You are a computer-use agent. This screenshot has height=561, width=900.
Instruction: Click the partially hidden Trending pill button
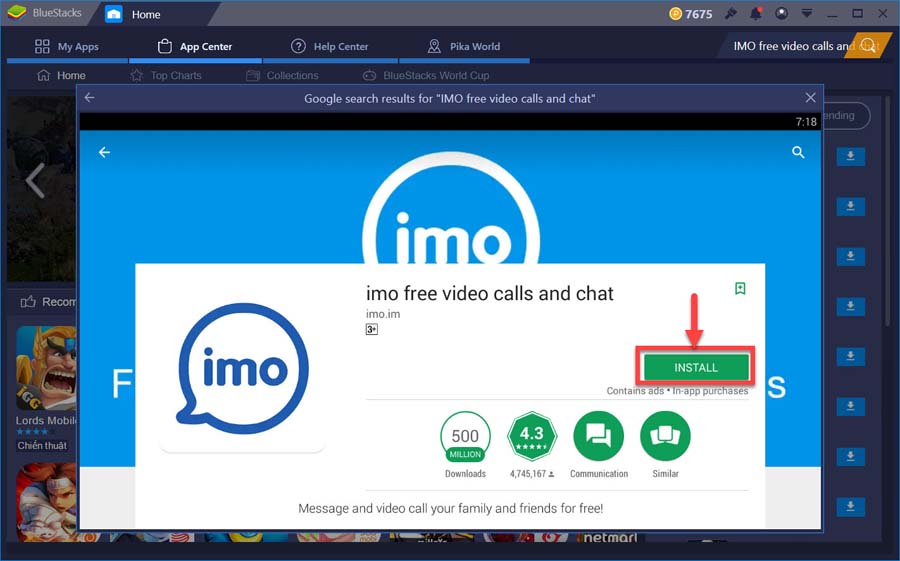[x=847, y=115]
